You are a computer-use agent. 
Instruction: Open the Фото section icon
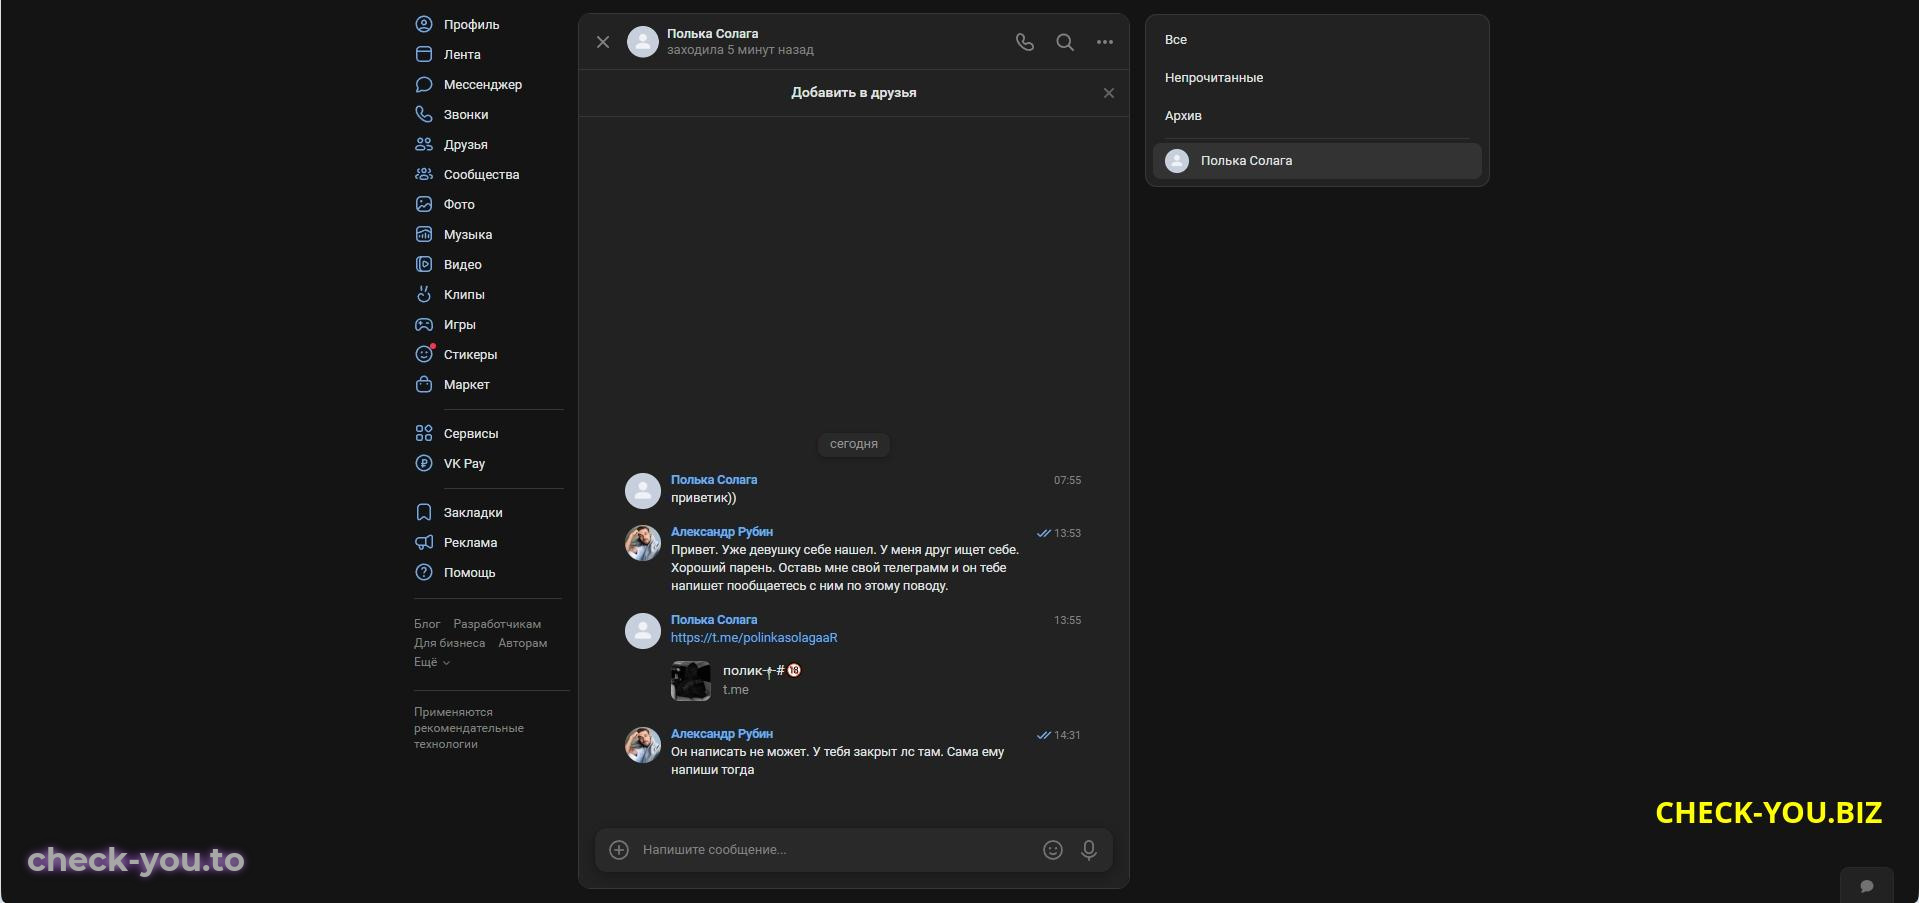[x=424, y=204]
